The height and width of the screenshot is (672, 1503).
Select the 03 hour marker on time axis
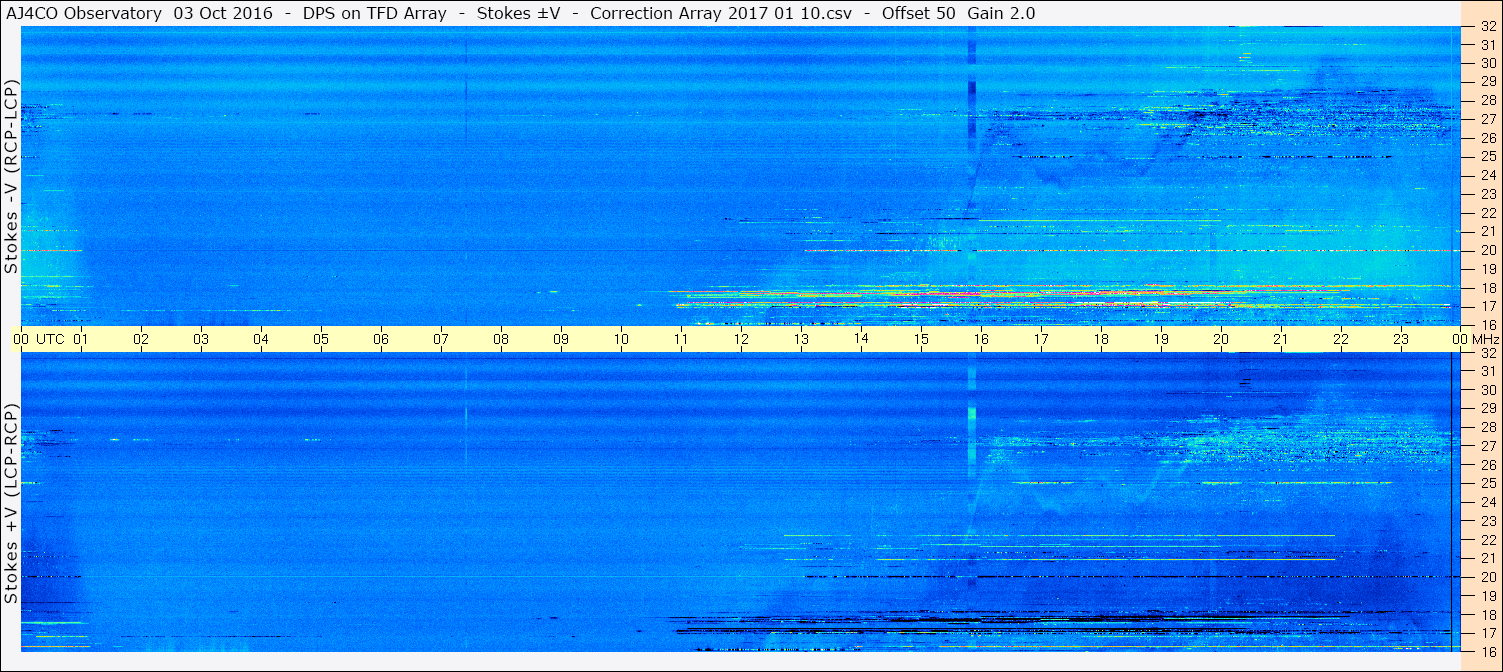pos(200,339)
